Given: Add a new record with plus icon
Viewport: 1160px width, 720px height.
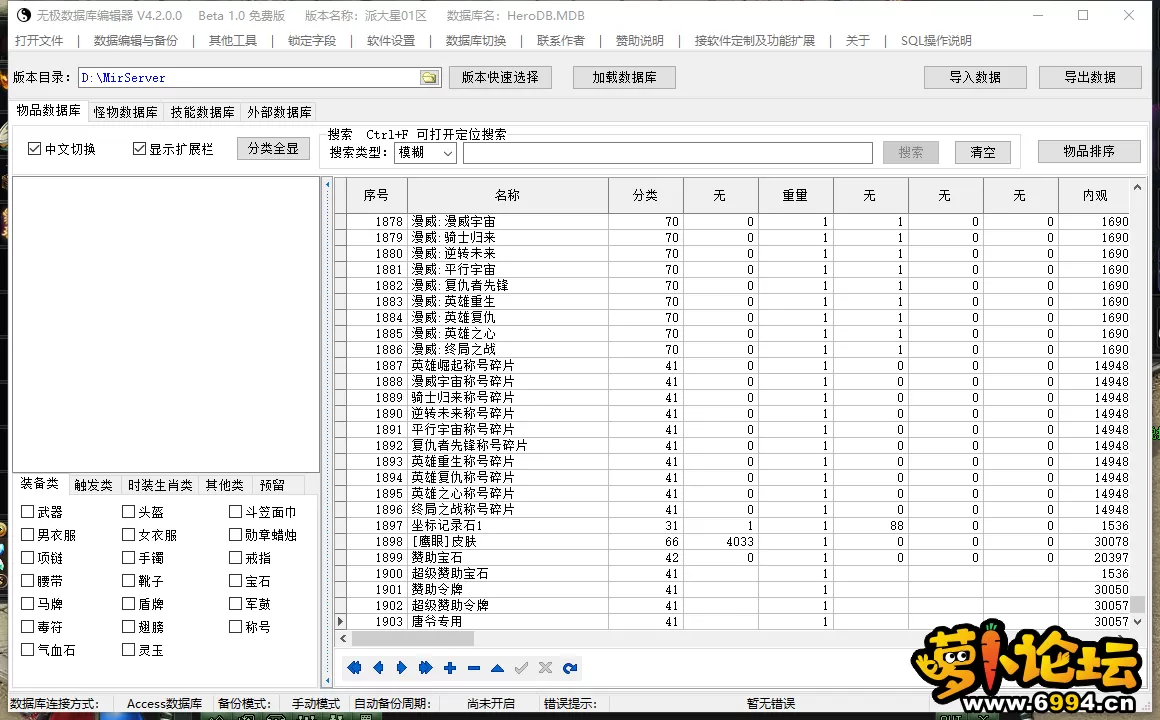Looking at the screenshot, I should click(x=450, y=668).
